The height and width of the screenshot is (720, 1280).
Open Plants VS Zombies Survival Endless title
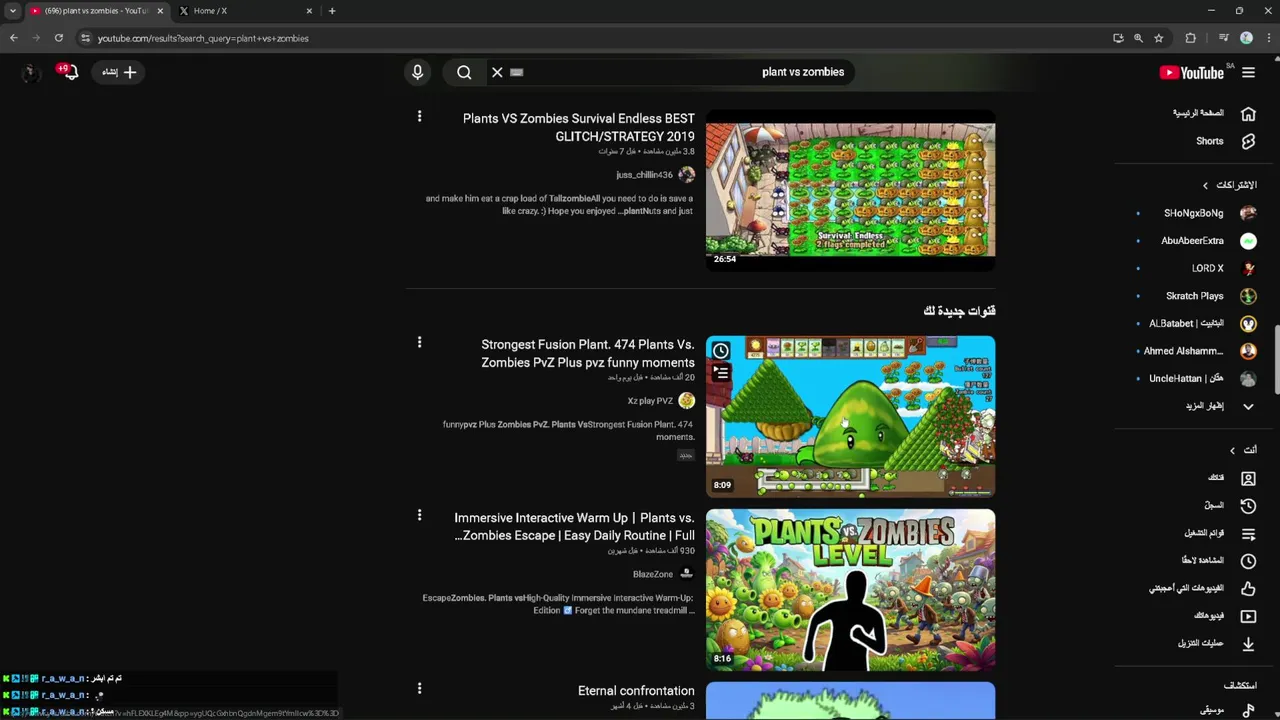point(578,127)
